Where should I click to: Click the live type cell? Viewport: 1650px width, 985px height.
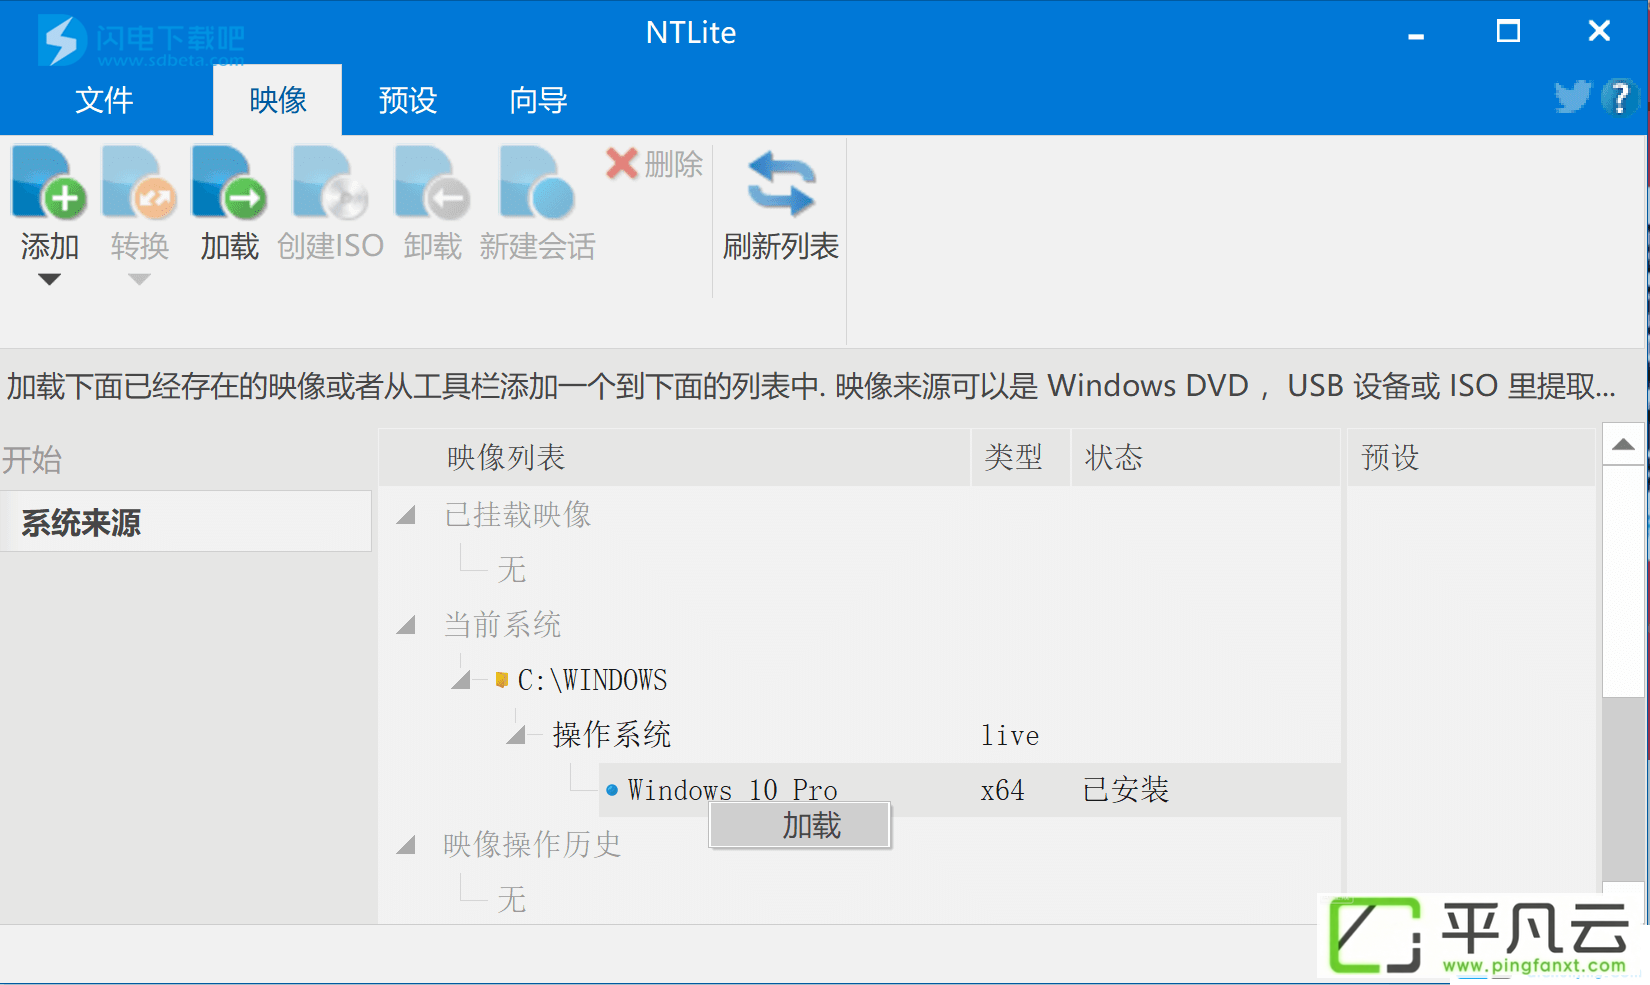coord(1010,736)
